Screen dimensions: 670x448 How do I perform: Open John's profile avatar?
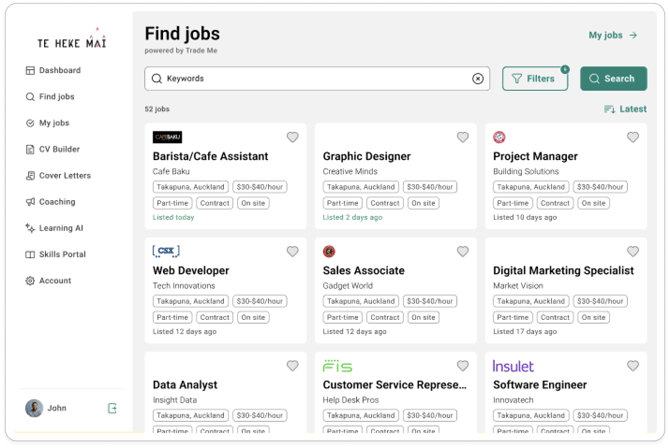click(34, 408)
